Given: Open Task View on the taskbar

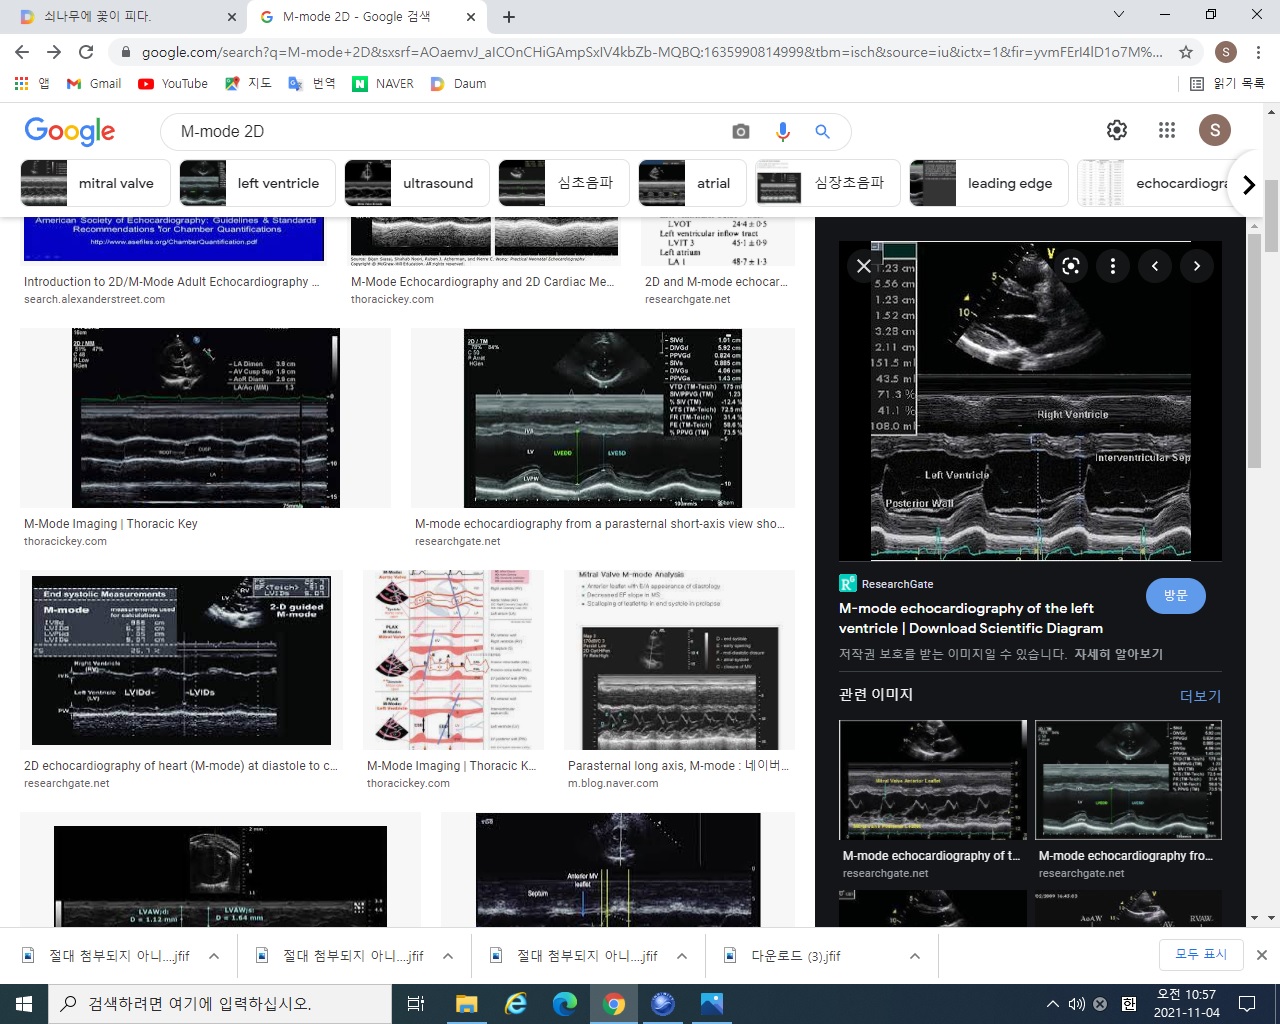Looking at the screenshot, I should pyautogui.click(x=416, y=1004).
